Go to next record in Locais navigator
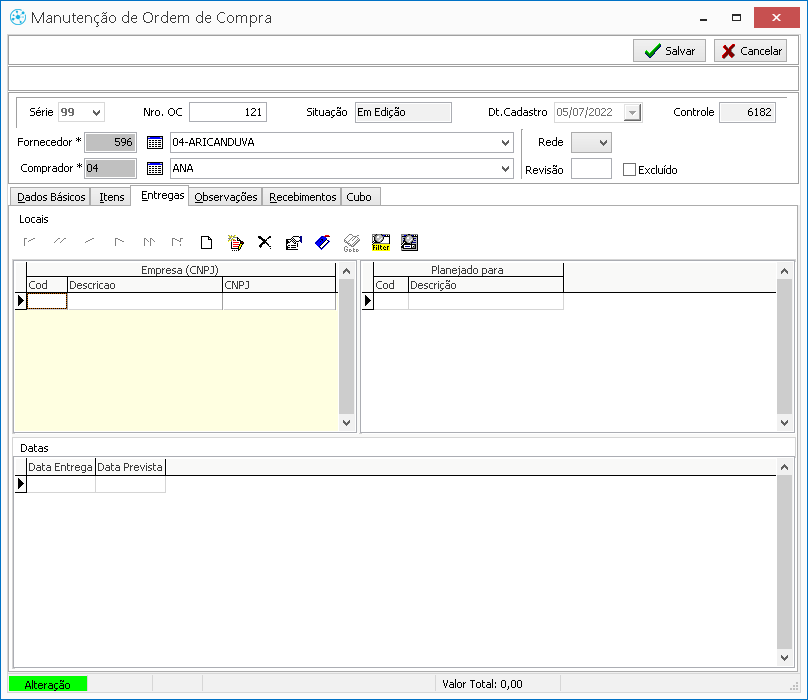 (119, 242)
